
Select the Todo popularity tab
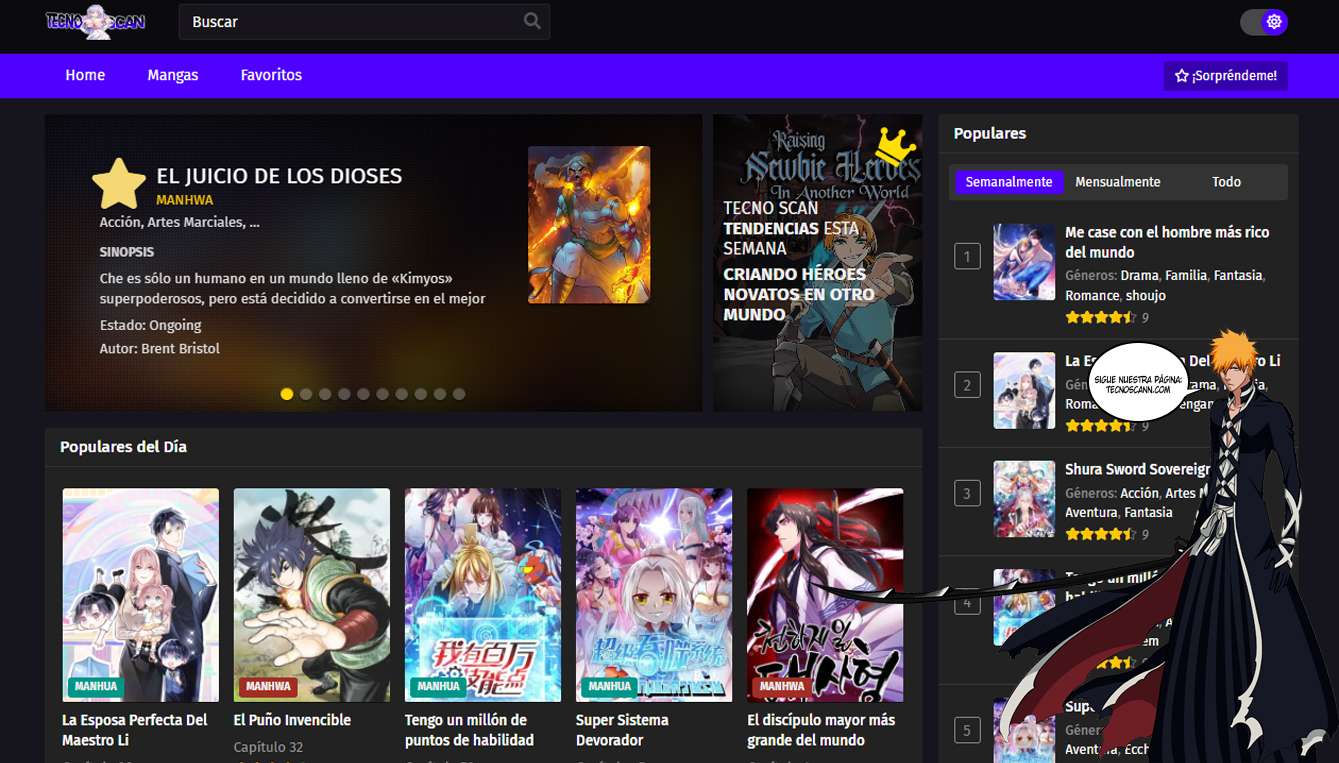(1226, 182)
